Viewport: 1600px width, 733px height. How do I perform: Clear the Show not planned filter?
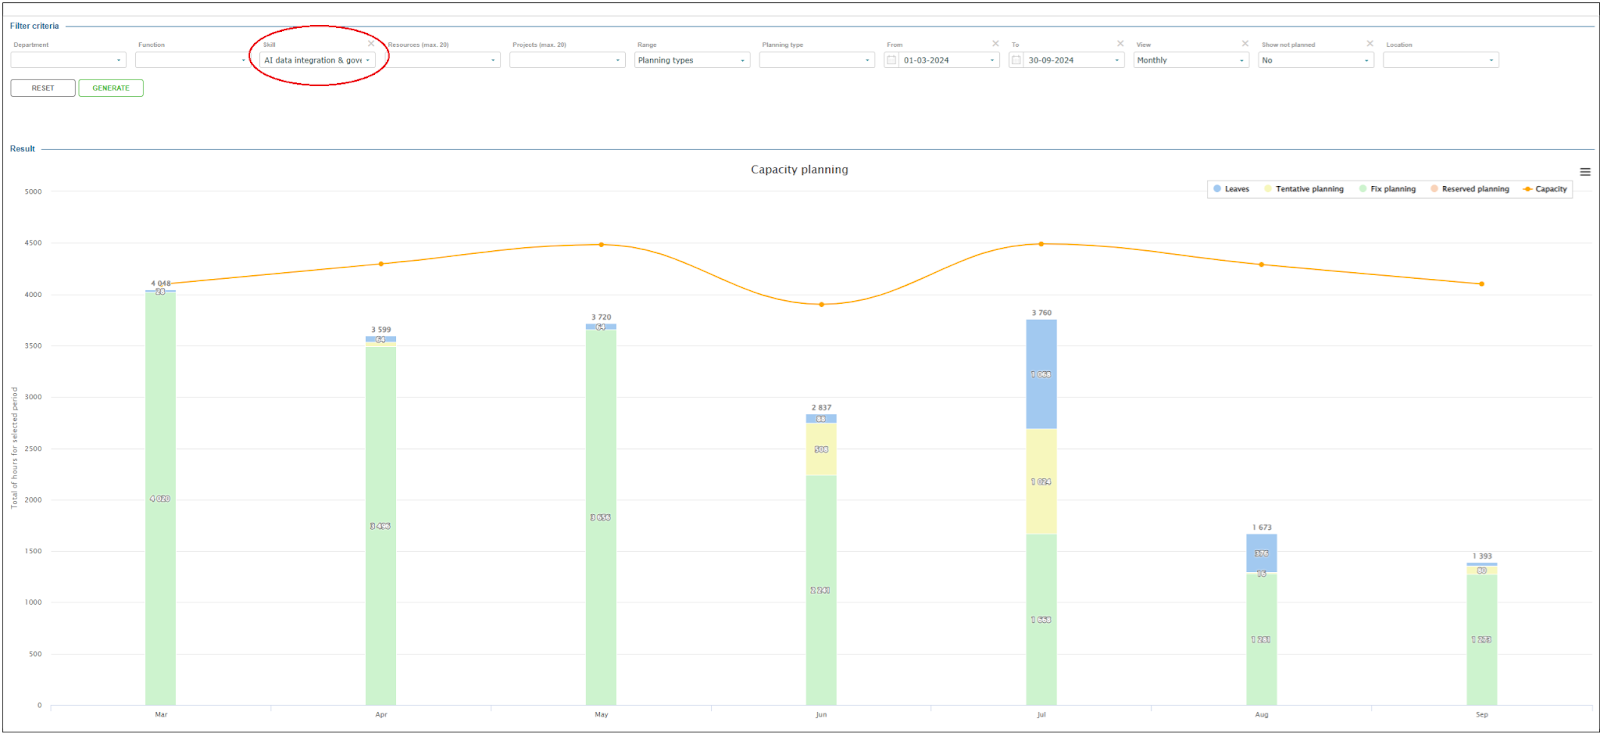click(1370, 44)
